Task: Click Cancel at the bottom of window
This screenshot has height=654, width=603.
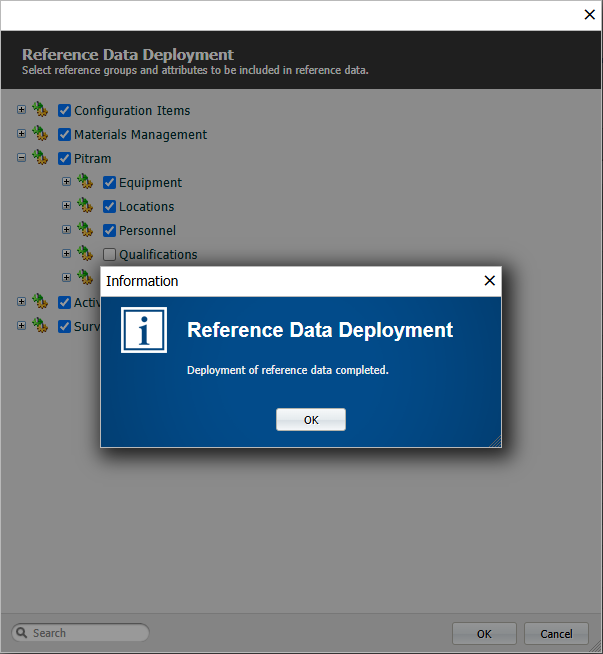Action: 556,634
